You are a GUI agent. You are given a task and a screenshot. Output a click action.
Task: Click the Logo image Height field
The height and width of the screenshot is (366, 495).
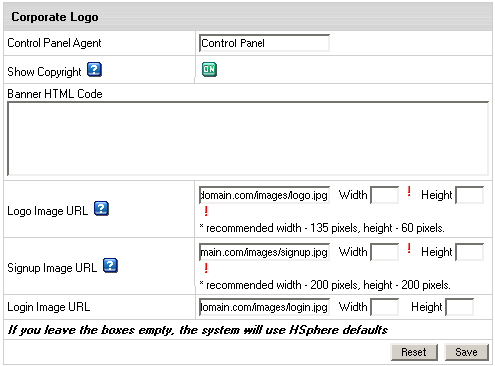coord(470,195)
